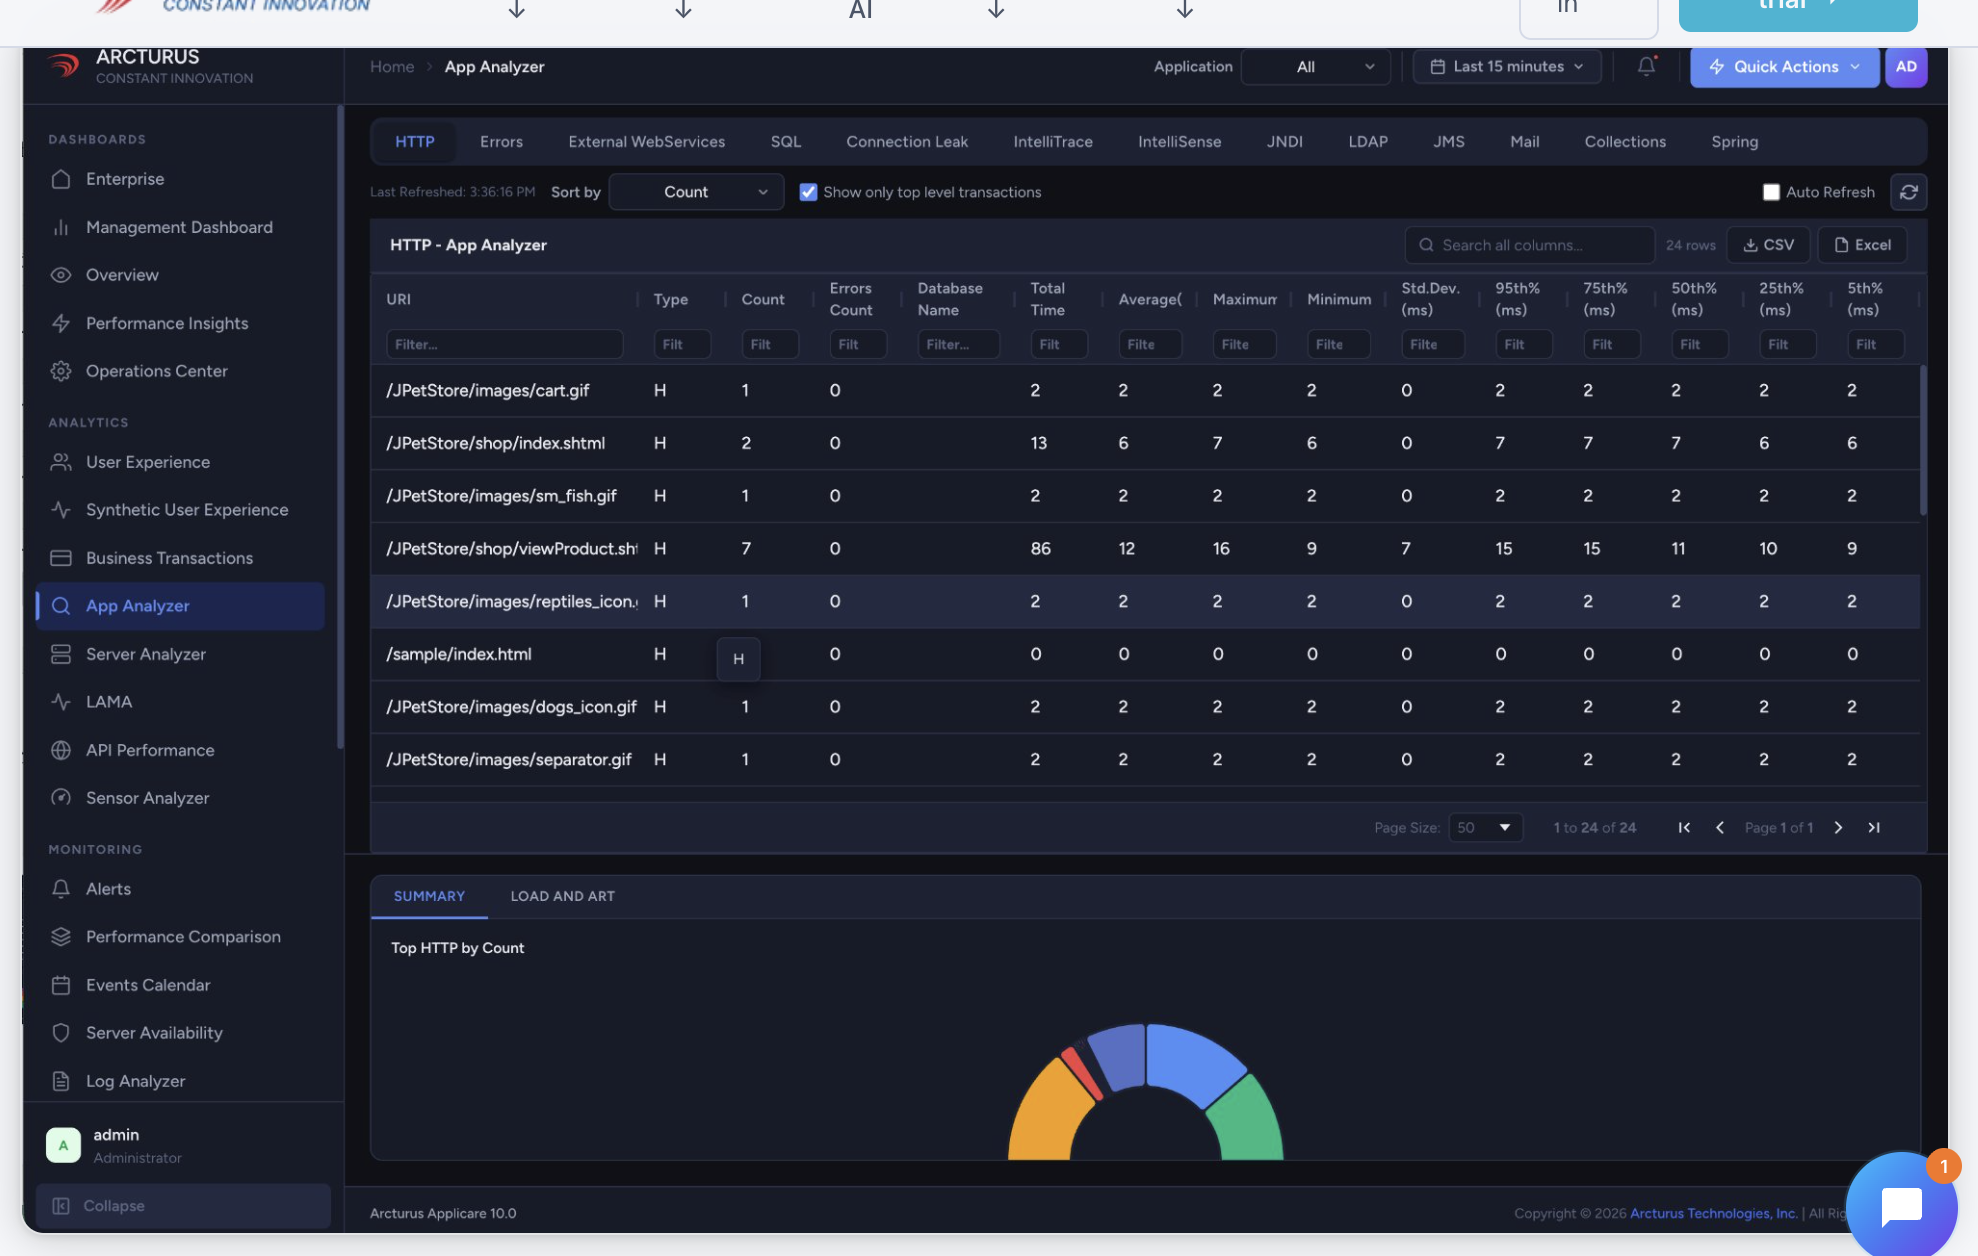Click the Overview eye icon
1978x1256 pixels.
pos(61,275)
